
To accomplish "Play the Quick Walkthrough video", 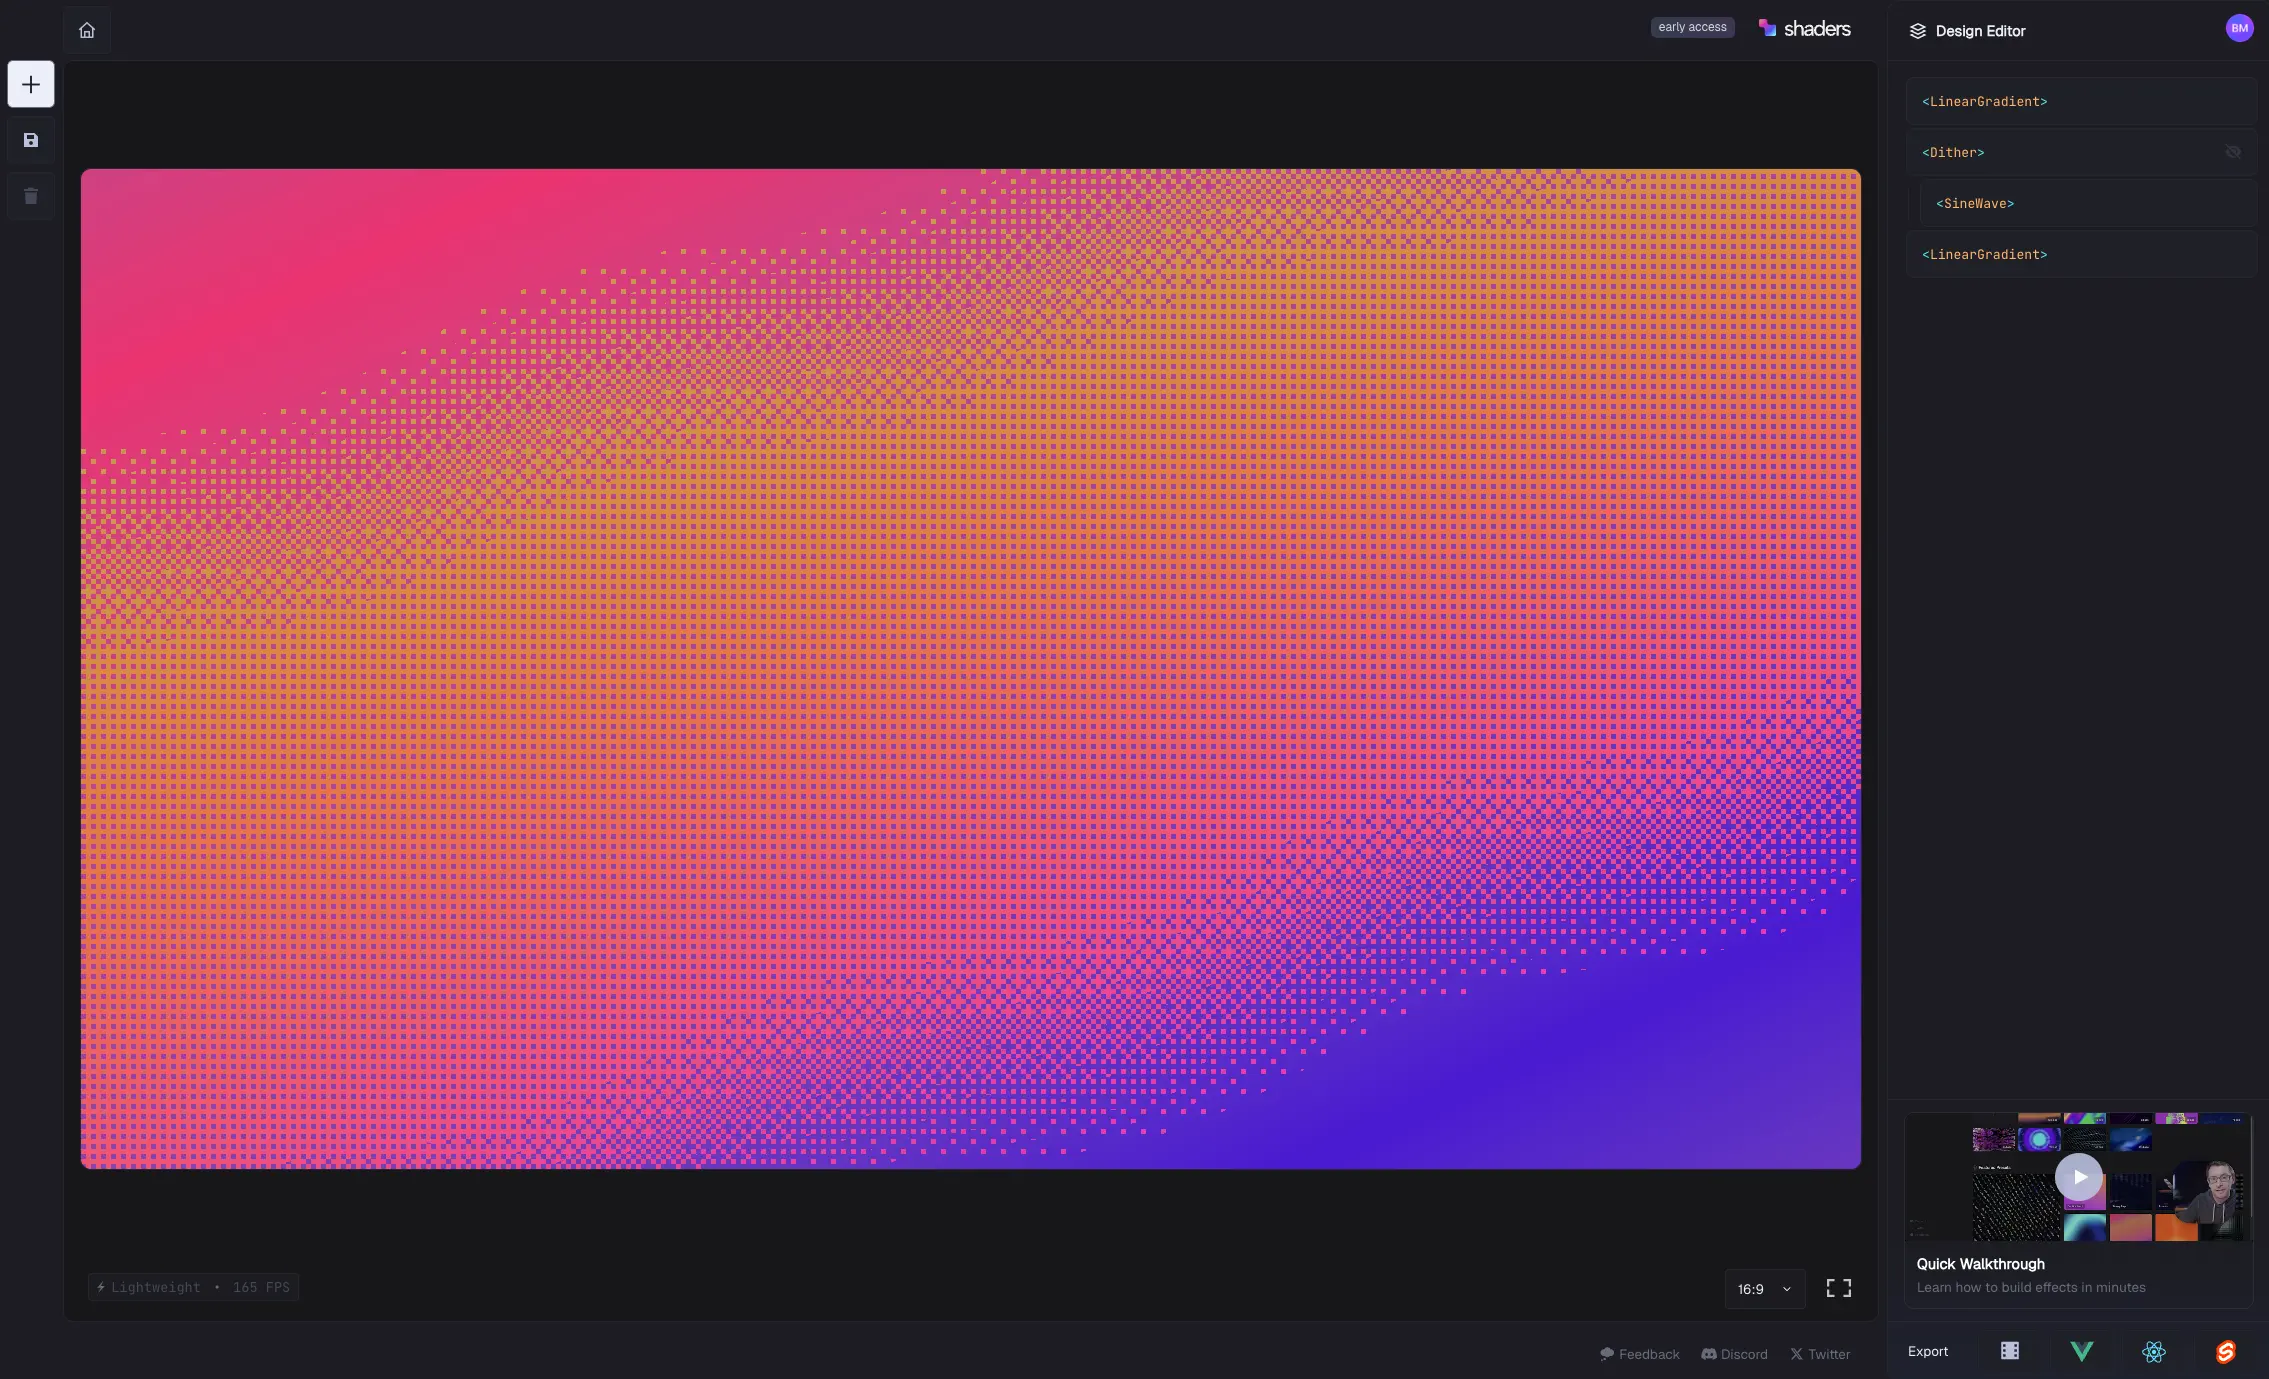I will [x=2079, y=1177].
